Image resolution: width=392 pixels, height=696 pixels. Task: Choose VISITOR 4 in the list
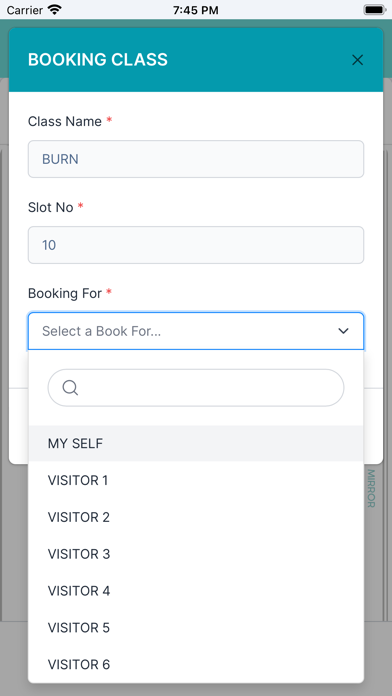coord(196,591)
